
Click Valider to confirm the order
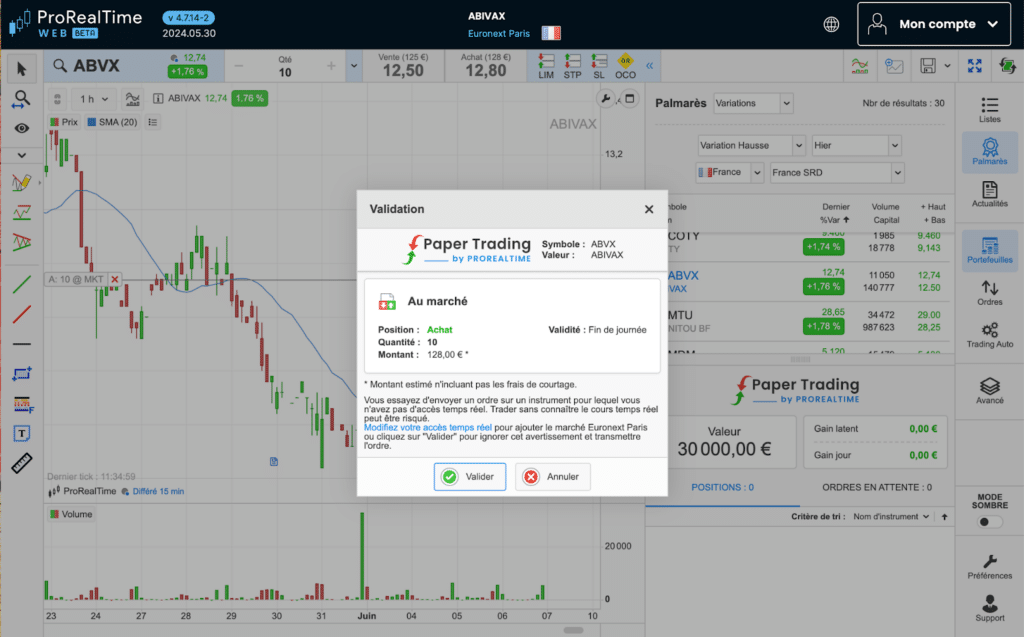(470, 476)
